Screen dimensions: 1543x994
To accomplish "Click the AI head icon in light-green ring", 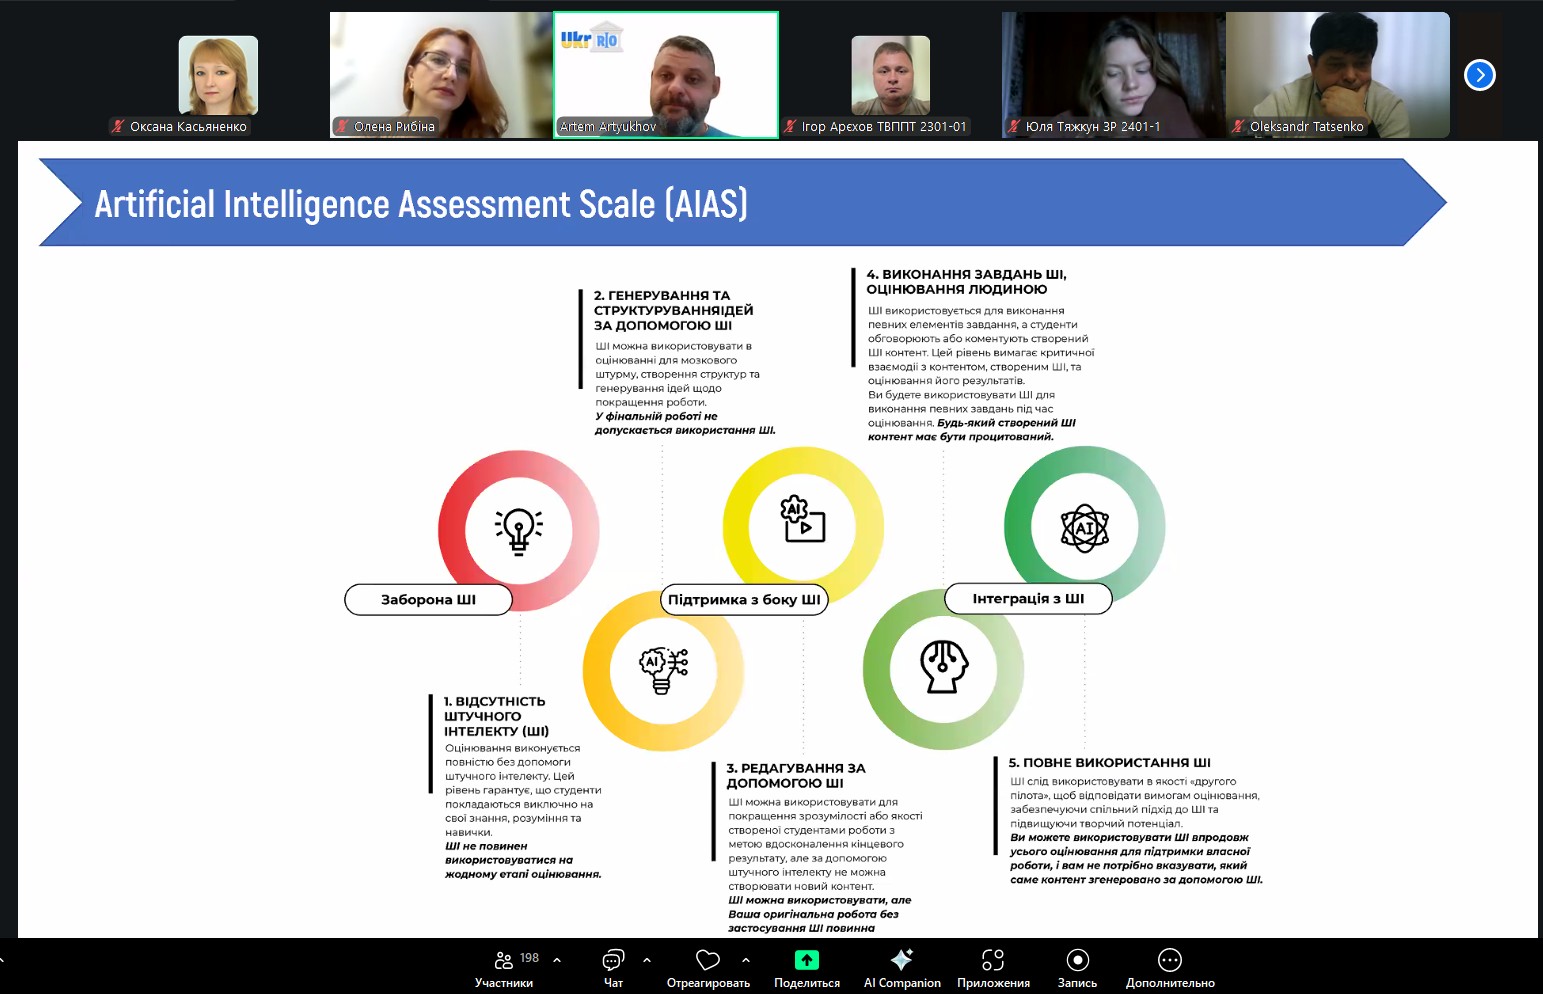I will coord(943,667).
